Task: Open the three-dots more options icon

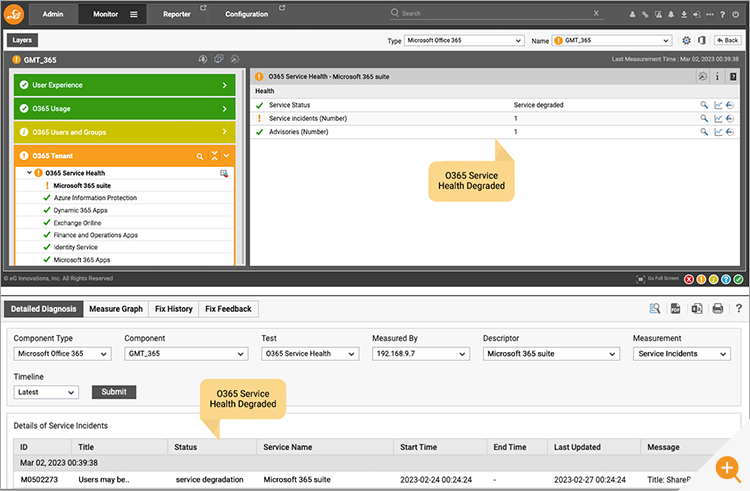Action: tap(710, 14)
